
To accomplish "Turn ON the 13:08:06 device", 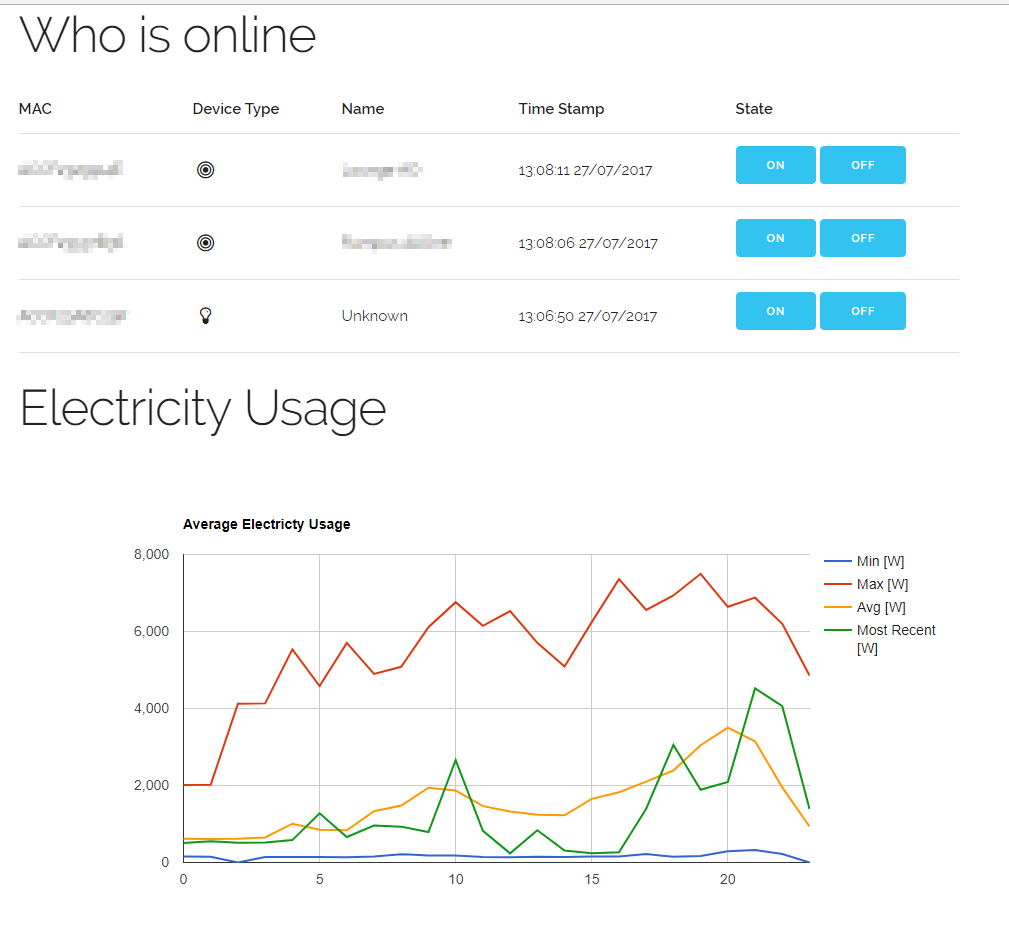I will point(775,238).
